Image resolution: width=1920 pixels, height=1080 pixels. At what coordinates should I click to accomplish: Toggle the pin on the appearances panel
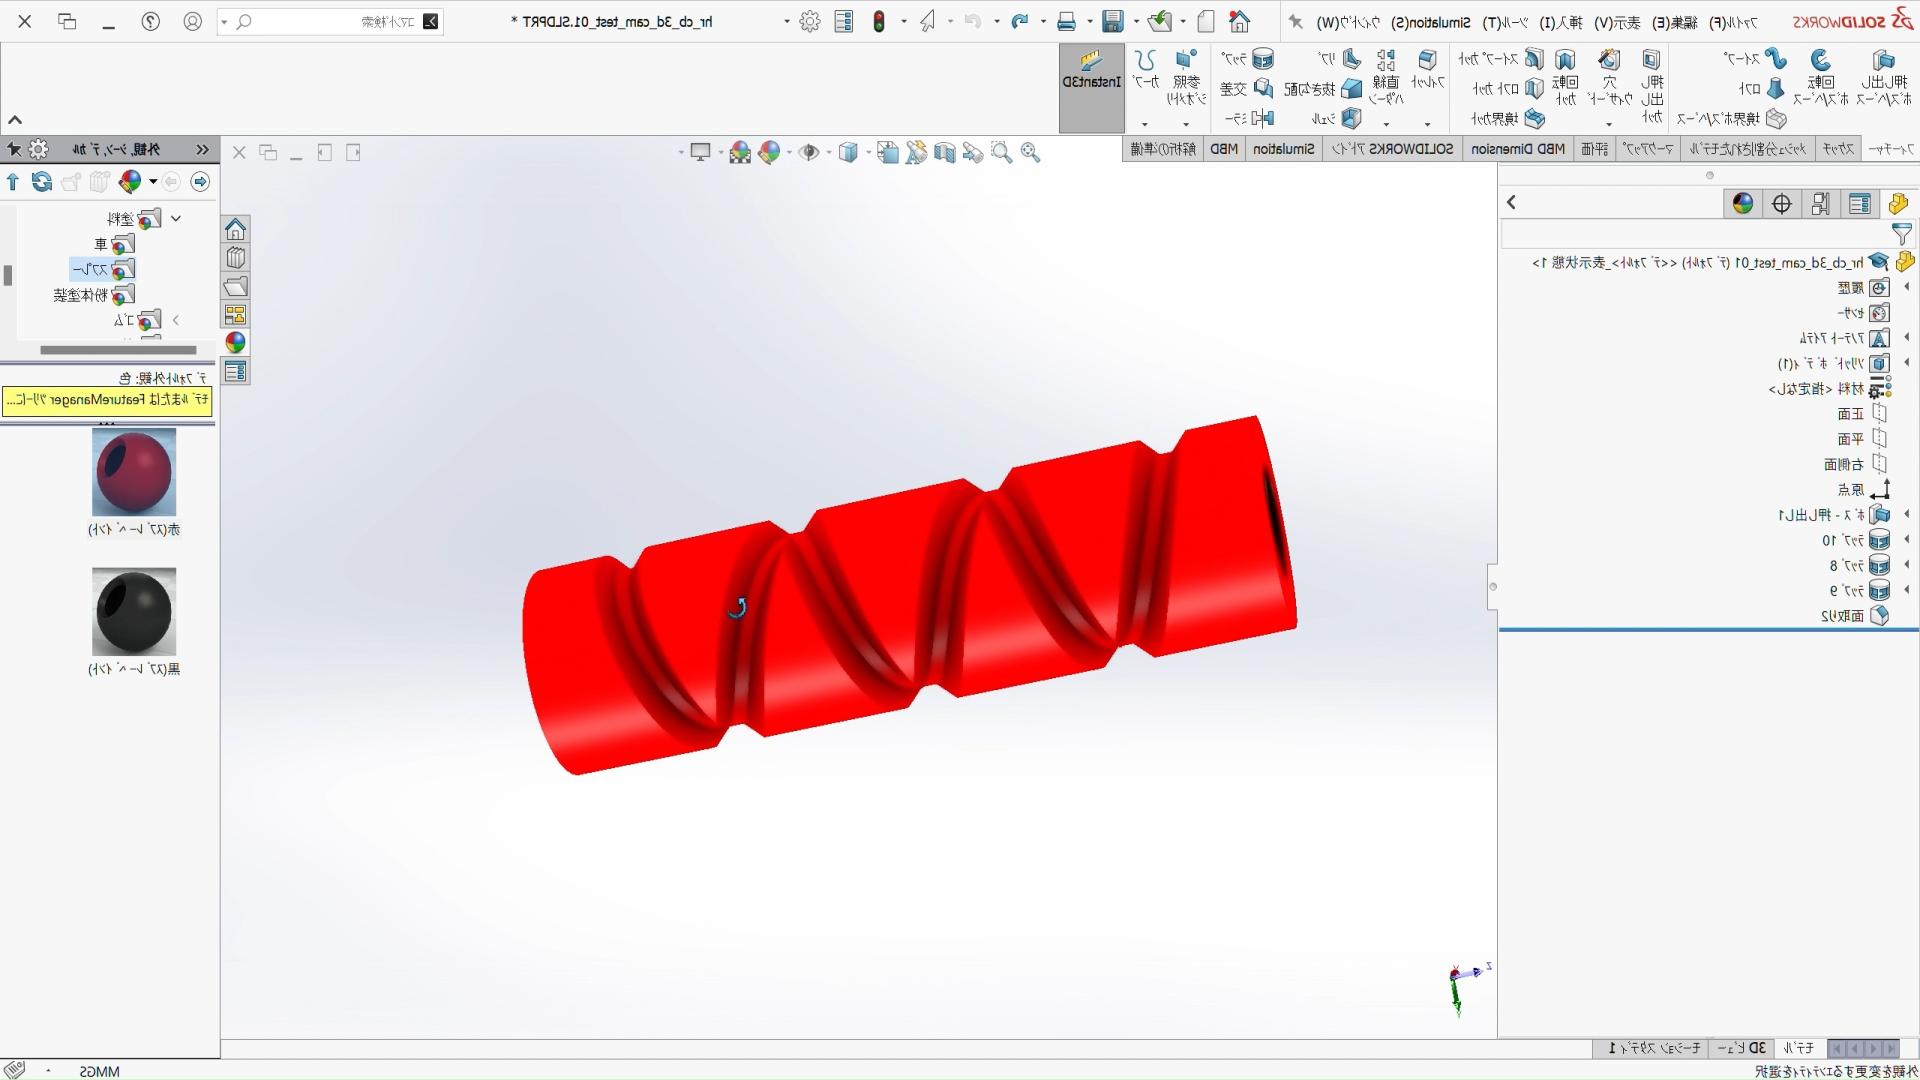14,149
